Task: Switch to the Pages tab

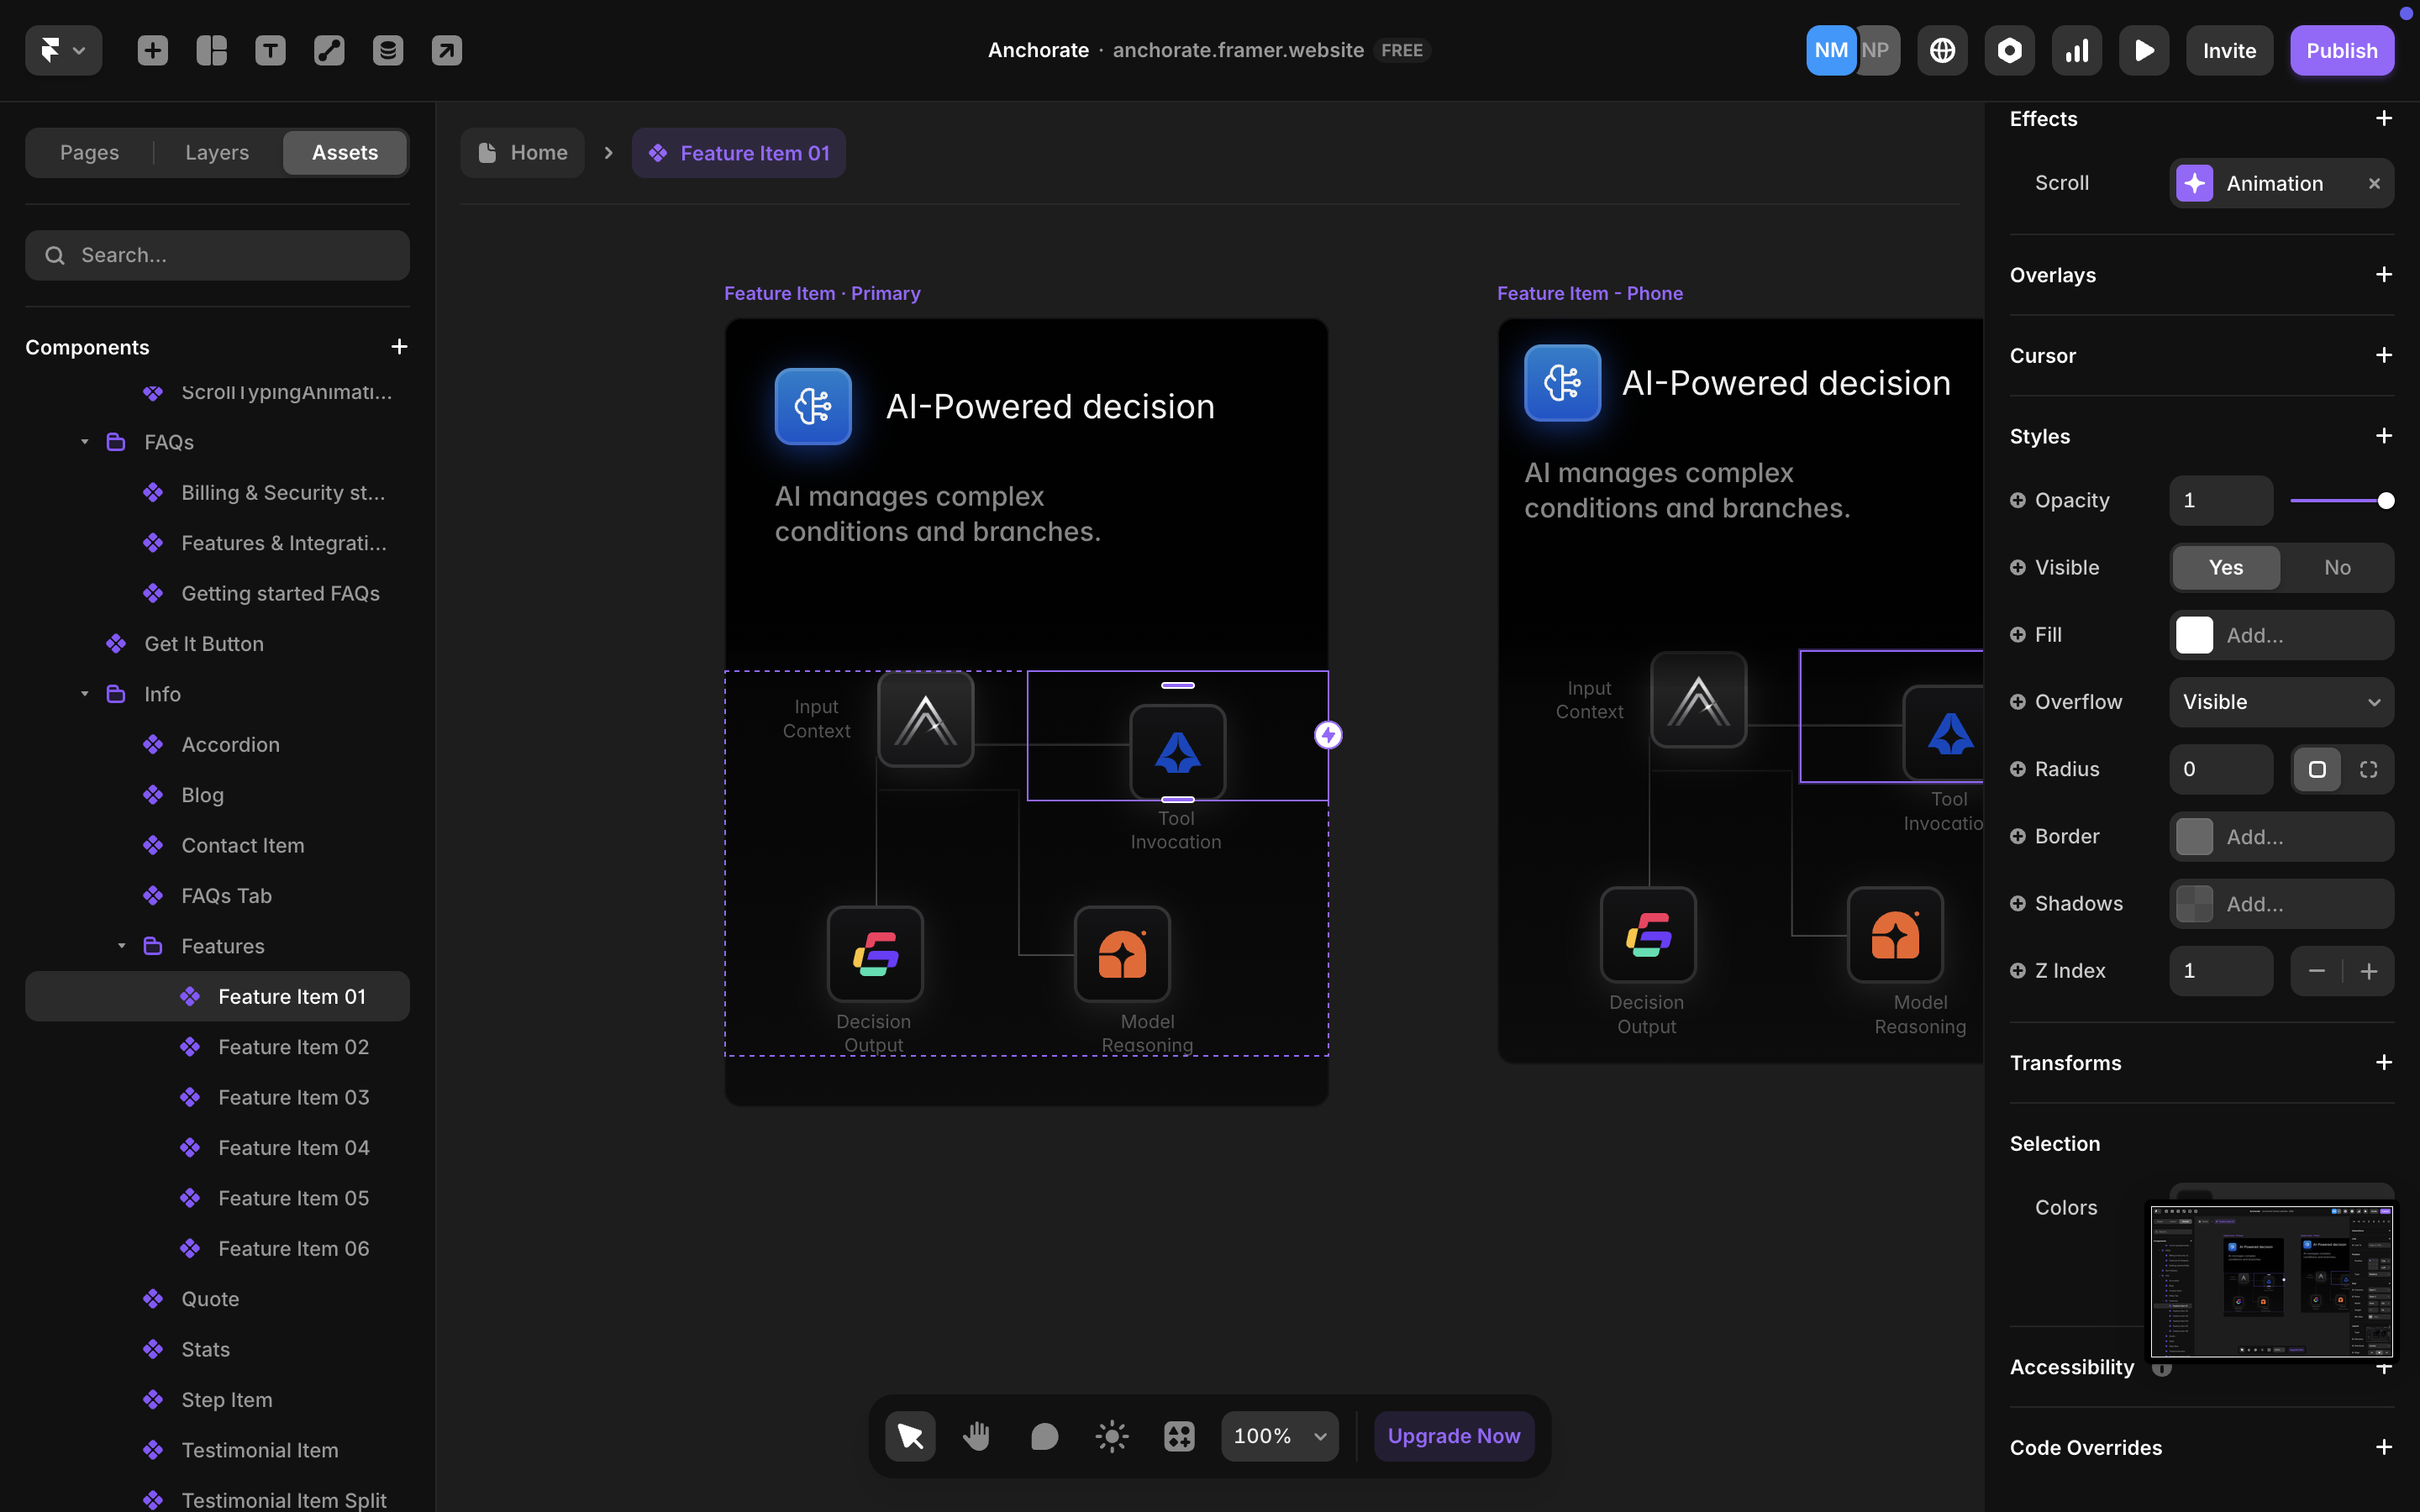Action: tap(89, 152)
